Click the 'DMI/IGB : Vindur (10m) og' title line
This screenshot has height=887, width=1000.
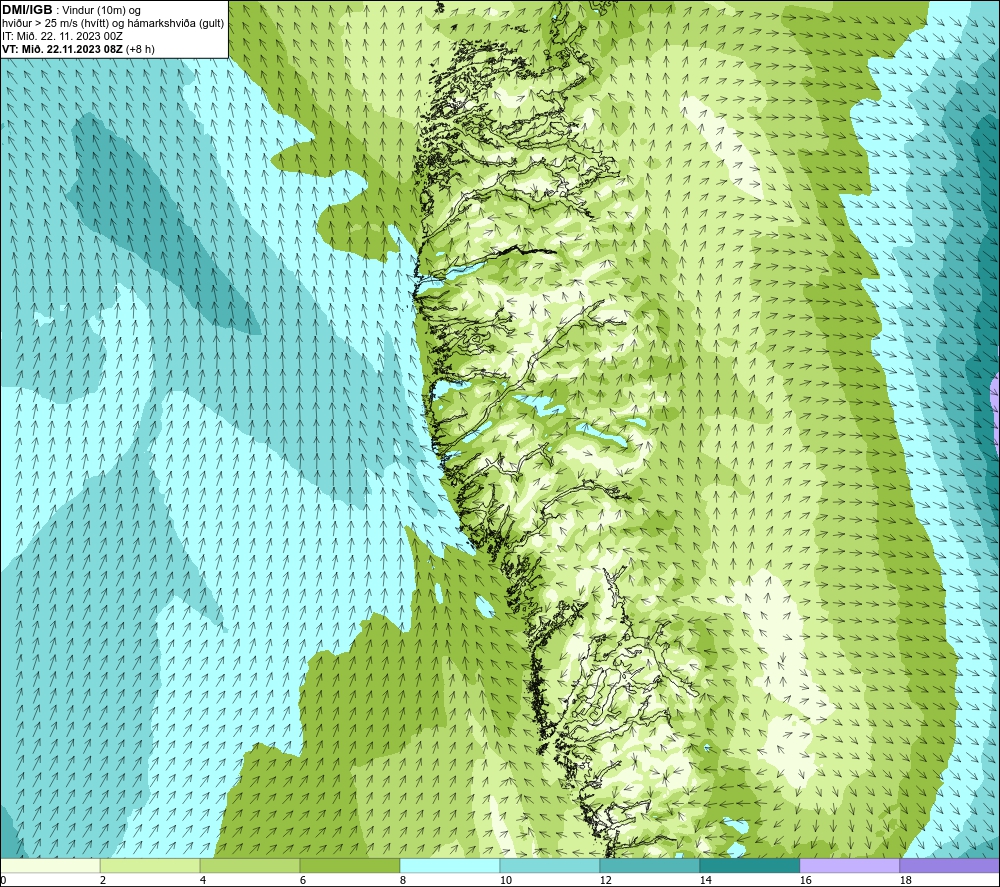(72, 10)
